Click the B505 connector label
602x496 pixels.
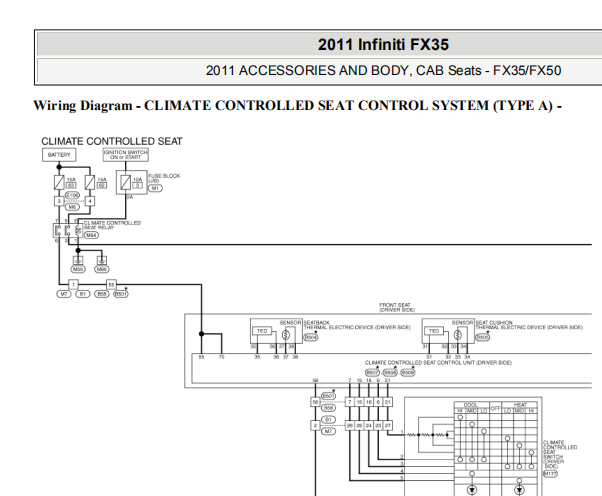[483, 337]
